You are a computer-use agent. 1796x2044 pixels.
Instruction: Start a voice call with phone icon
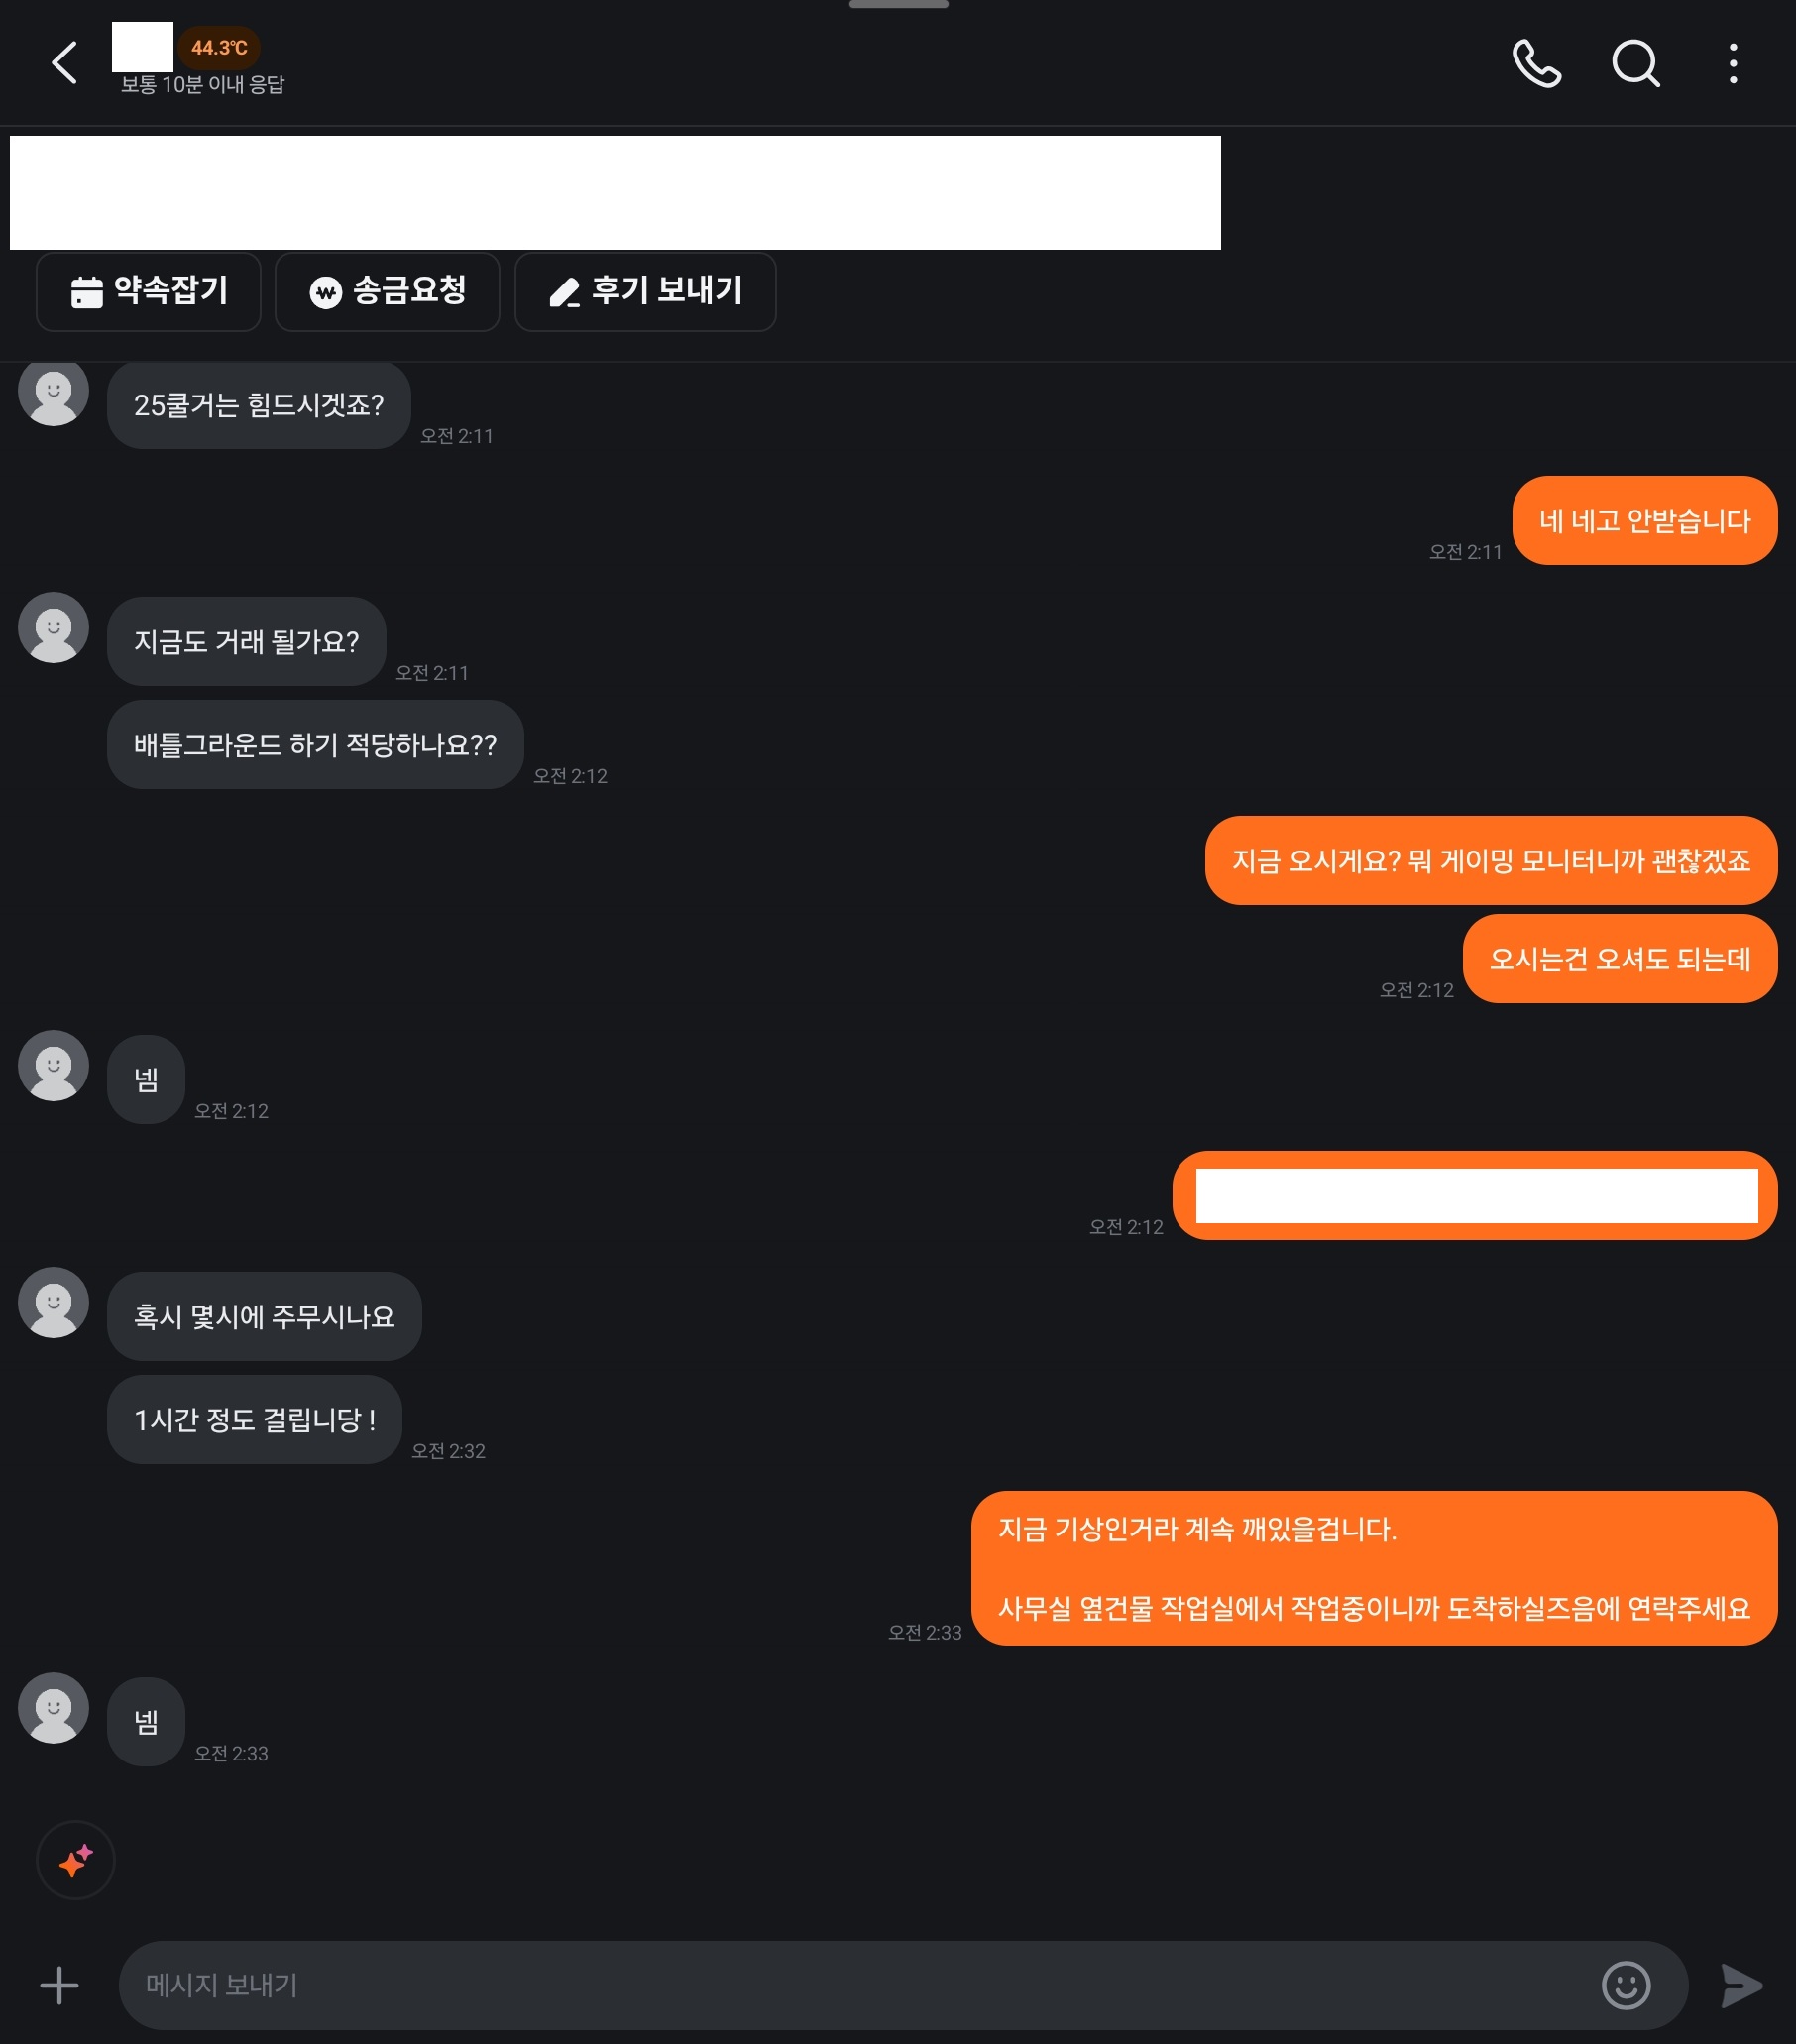(x=1536, y=64)
